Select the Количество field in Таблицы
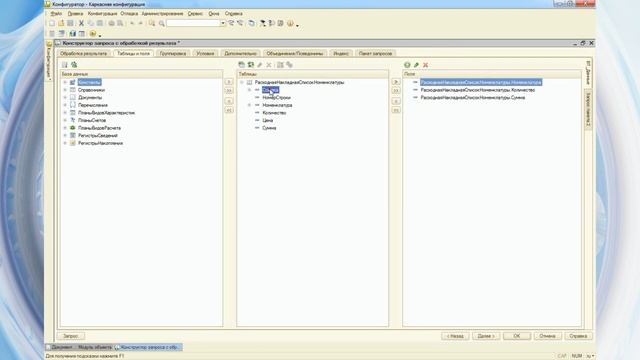The height and width of the screenshot is (360, 640). tap(274, 113)
